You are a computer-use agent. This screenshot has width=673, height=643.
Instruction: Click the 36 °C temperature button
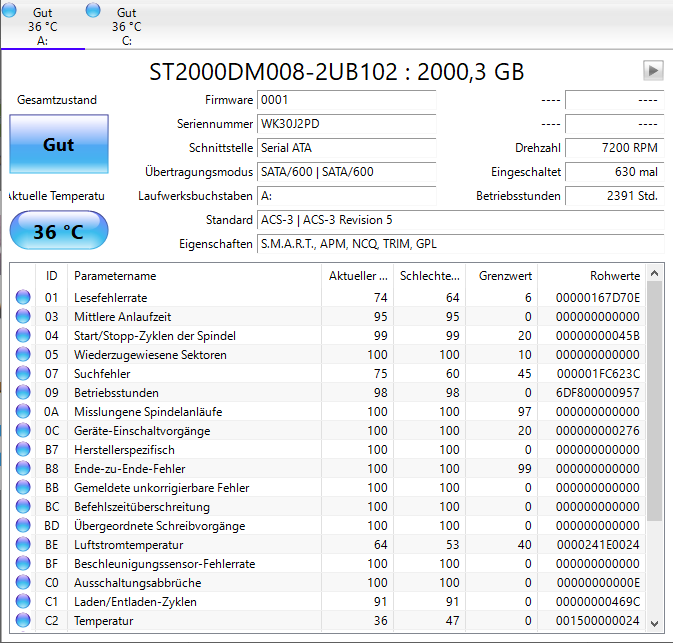59,231
